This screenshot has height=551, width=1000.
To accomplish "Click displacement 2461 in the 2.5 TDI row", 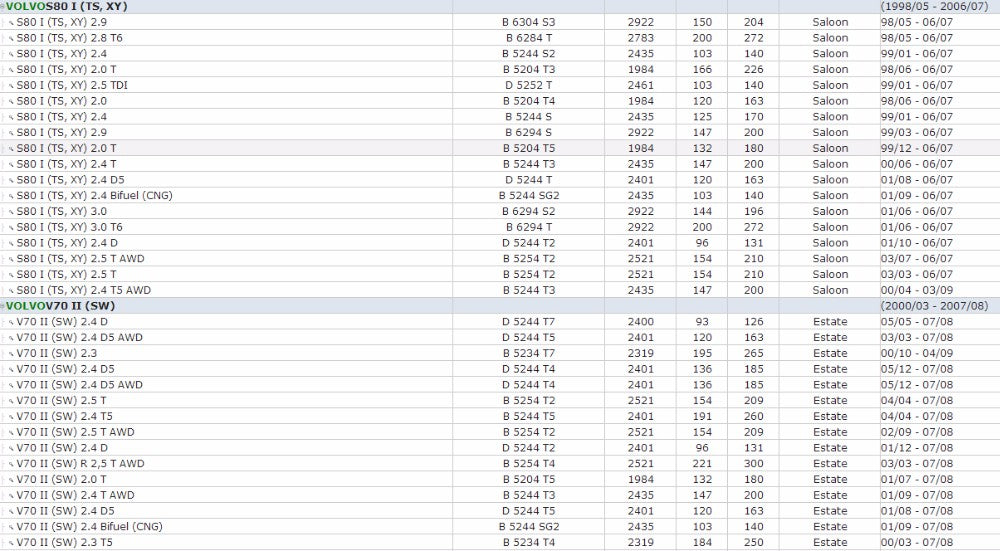I will [x=640, y=85].
